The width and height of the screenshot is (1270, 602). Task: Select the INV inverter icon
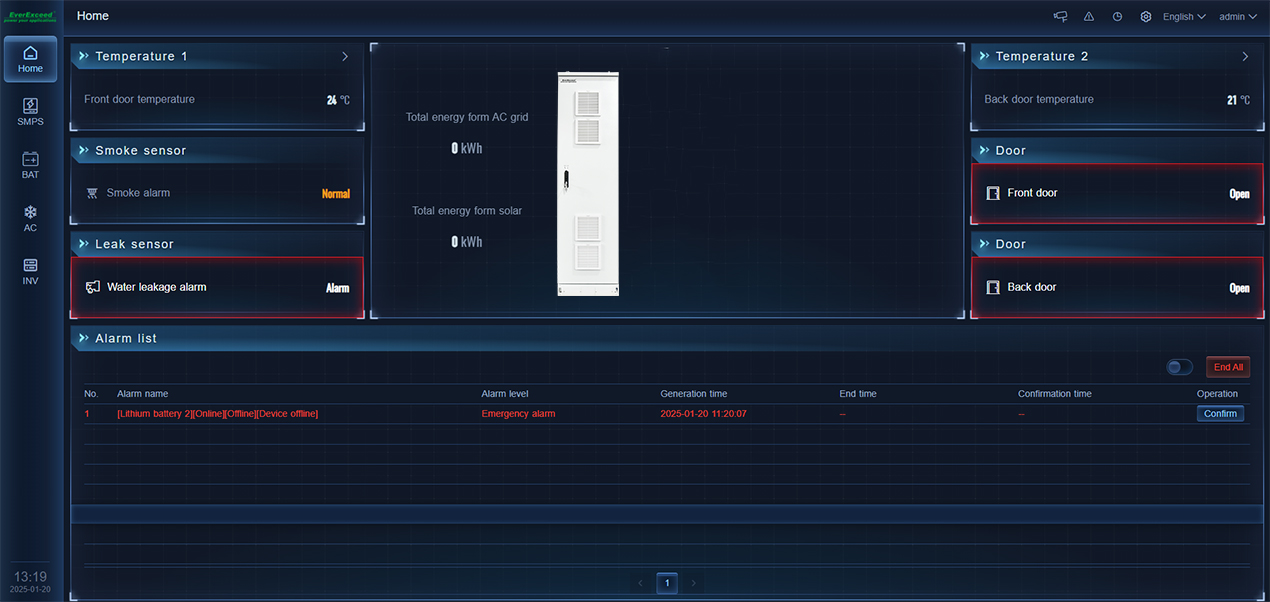tap(30, 272)
